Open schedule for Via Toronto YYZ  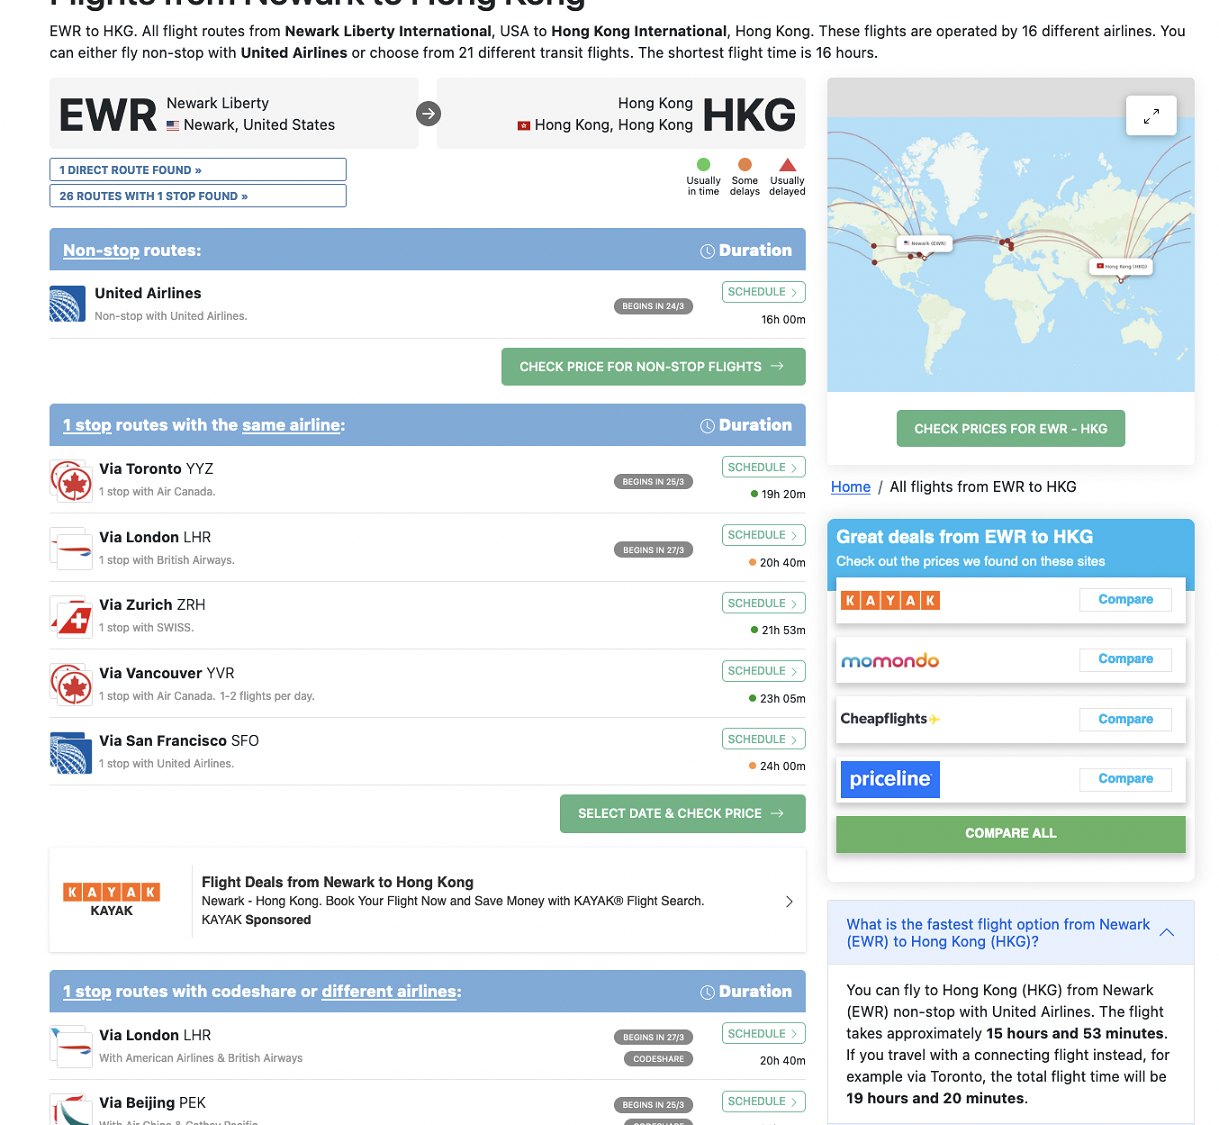[x=763, y=467]
